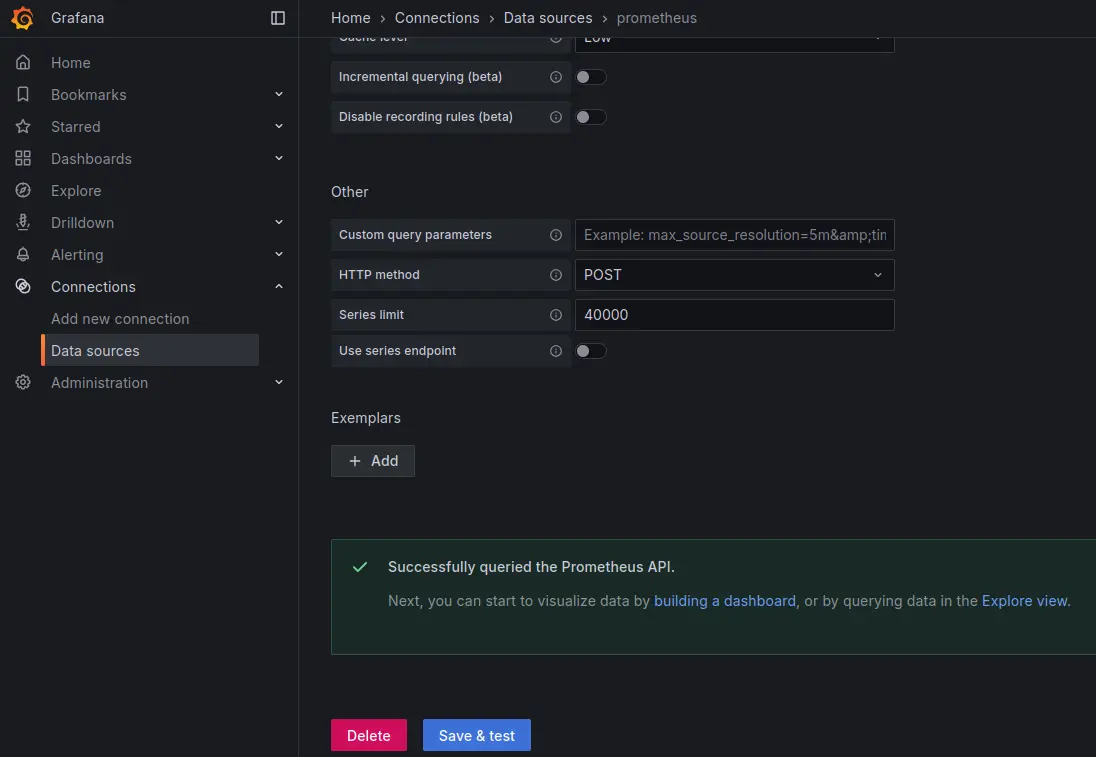The image size is (1096, 757).
Task: Click the Series limit input field
Action: pos(734,315)
